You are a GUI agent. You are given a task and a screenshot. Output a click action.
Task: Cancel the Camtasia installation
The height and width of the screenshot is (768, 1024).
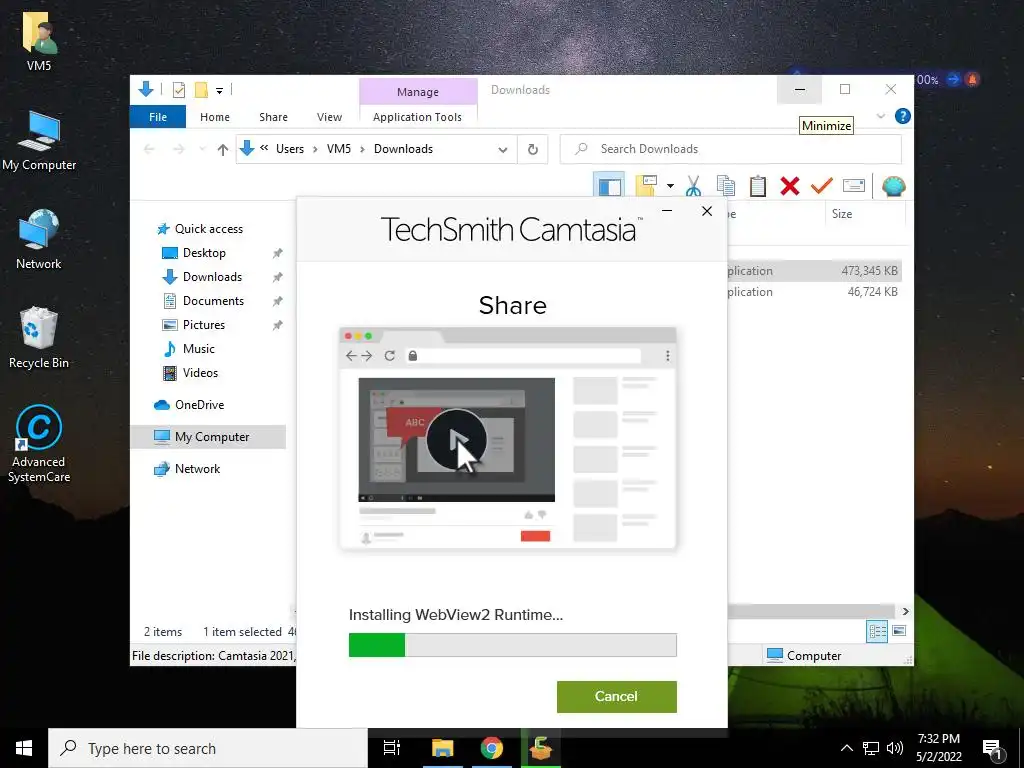click(x=616, y=696)
